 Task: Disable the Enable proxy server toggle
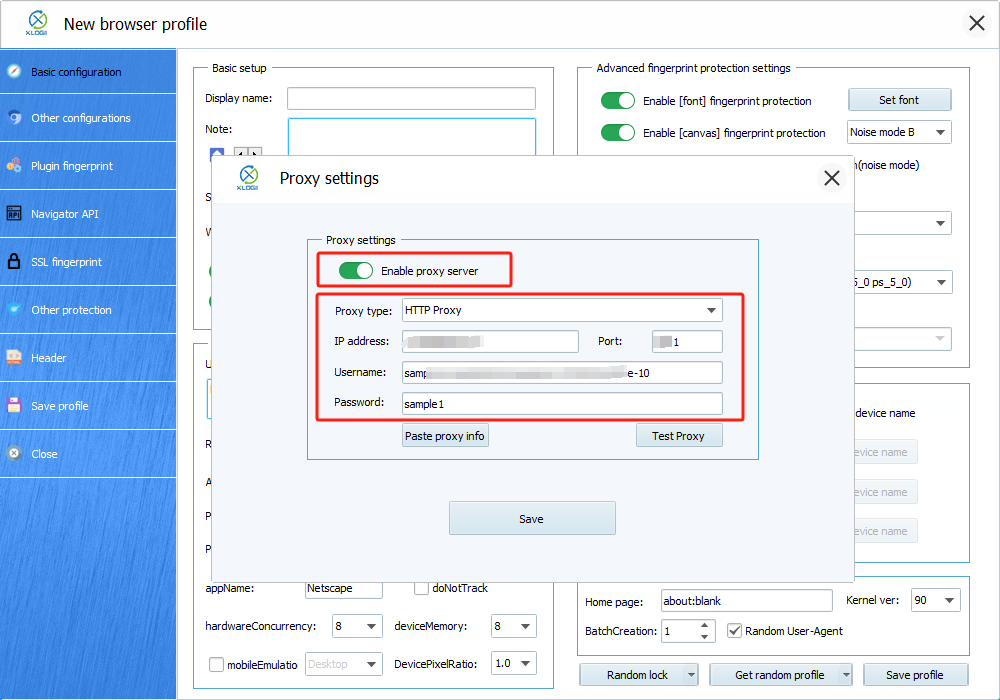[356, 271]
